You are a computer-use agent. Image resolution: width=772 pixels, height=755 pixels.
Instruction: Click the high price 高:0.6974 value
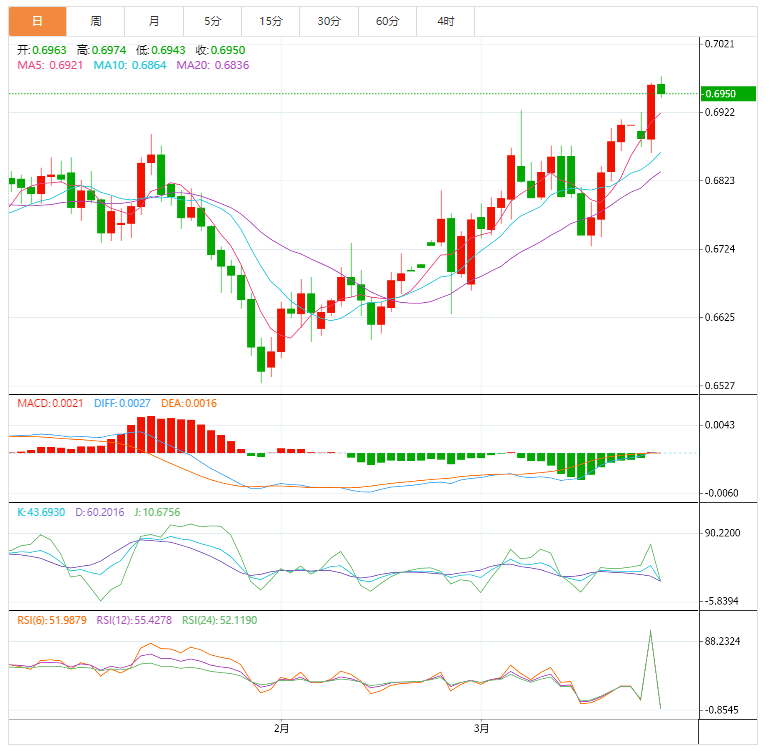click(x=101, y=50)
